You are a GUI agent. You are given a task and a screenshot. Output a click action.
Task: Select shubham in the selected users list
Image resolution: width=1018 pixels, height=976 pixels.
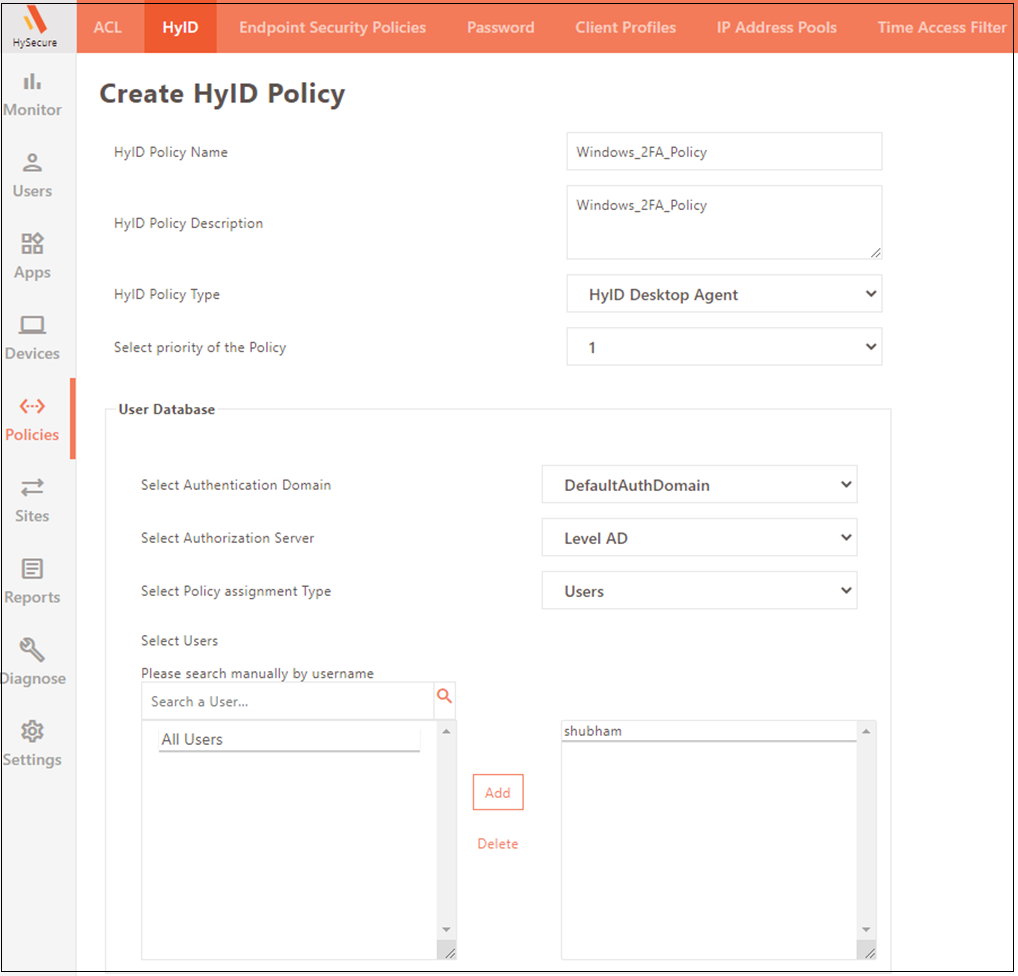[708, 731]
